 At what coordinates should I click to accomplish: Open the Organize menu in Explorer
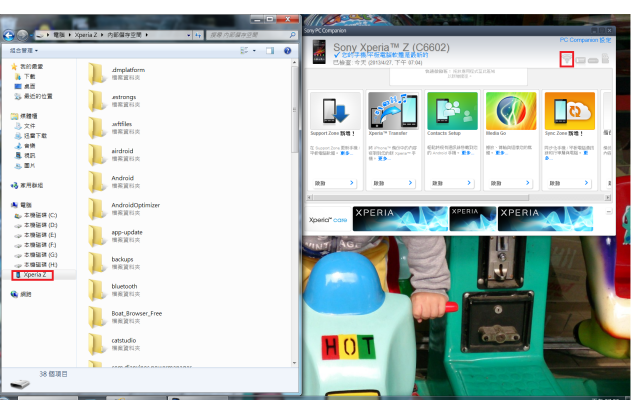coord(24,51)
